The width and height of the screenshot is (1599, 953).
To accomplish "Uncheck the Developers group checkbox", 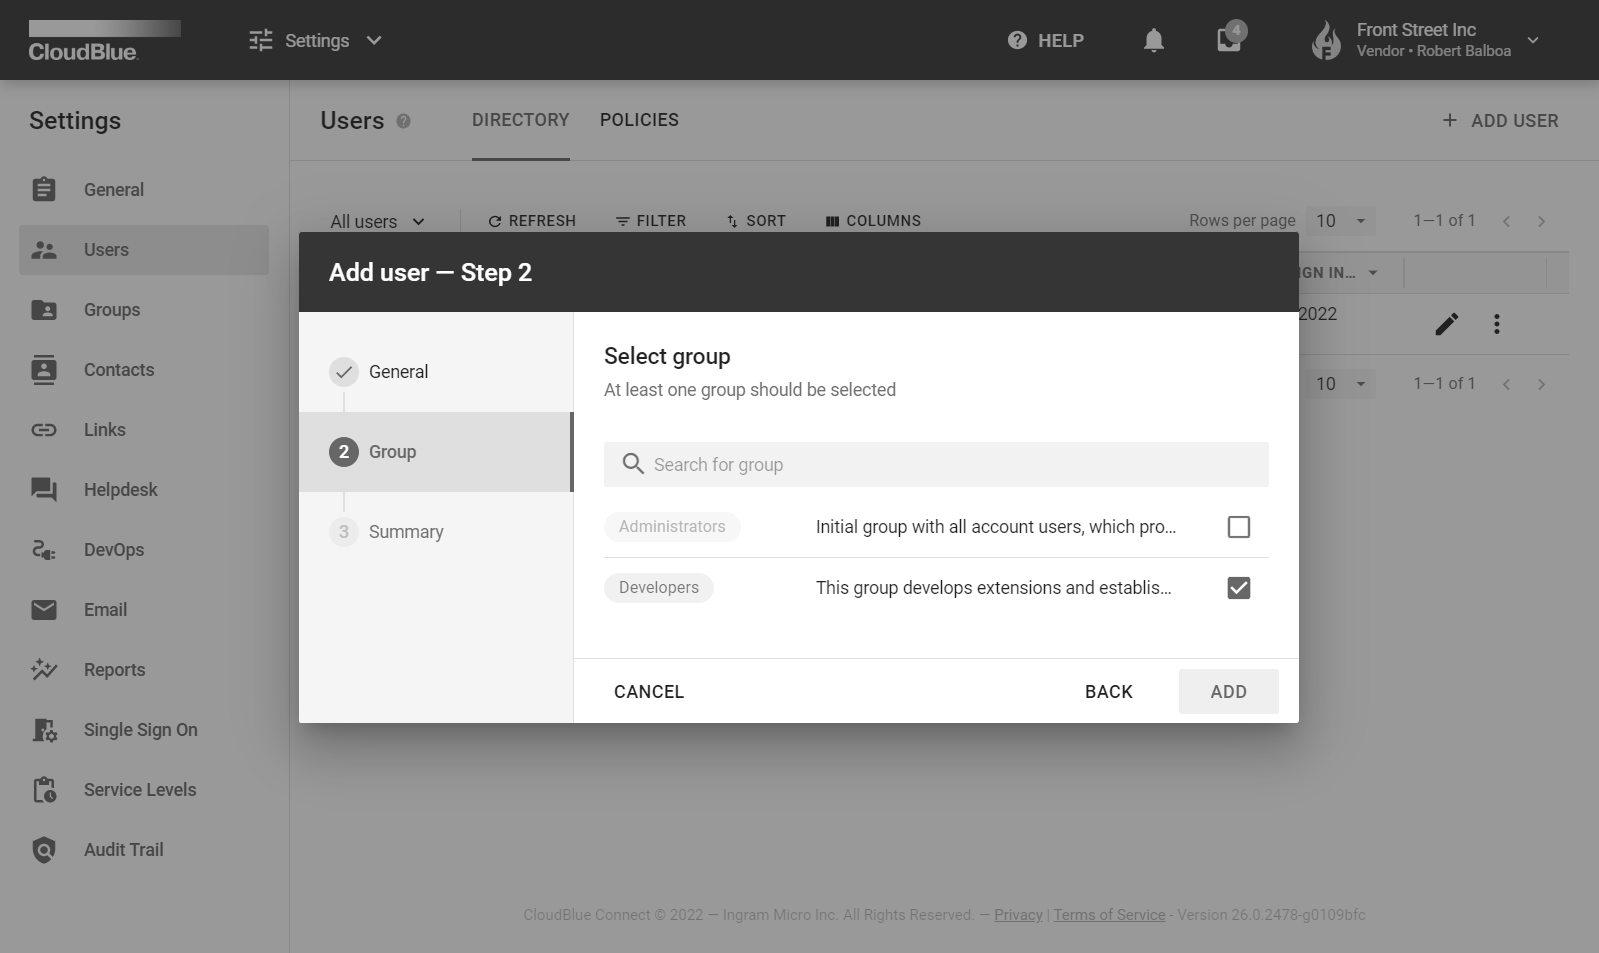I will (1239, 588).
